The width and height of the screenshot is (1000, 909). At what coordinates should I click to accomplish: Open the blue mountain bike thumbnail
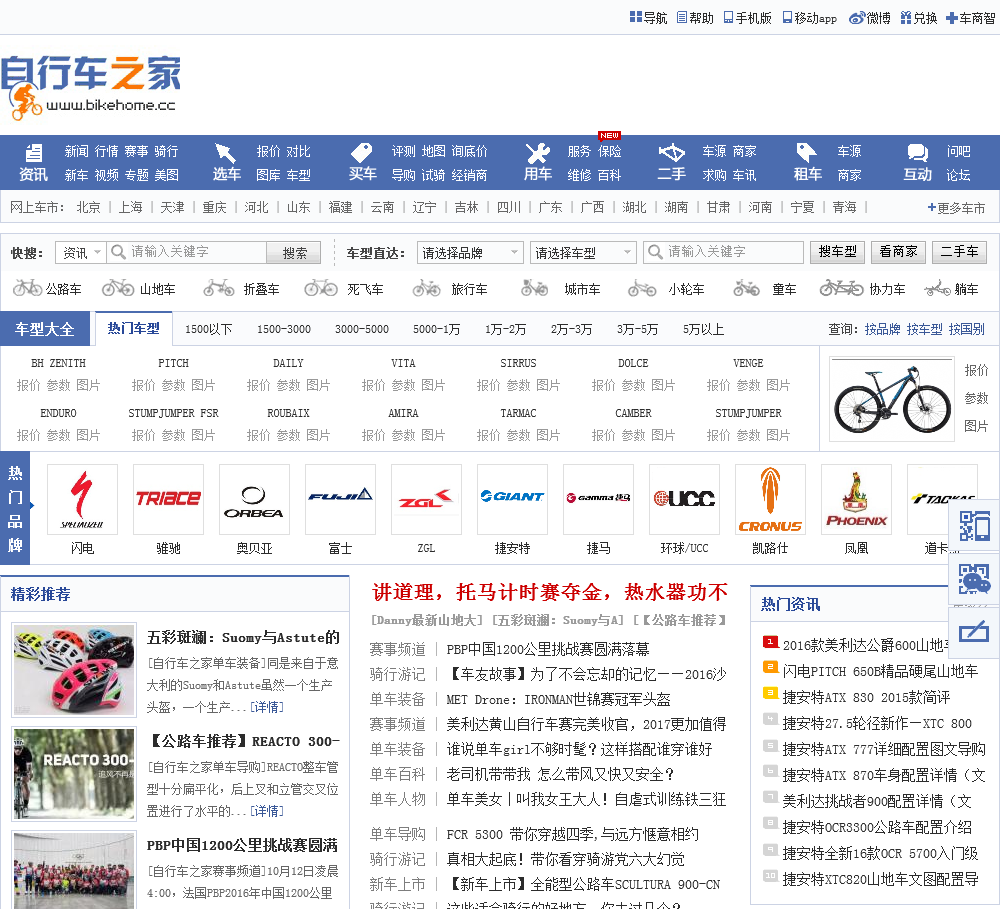click(892, 399)
